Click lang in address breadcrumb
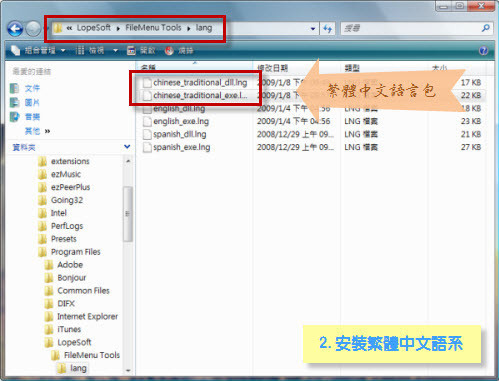The image size is (499, 381). point(204,28)
